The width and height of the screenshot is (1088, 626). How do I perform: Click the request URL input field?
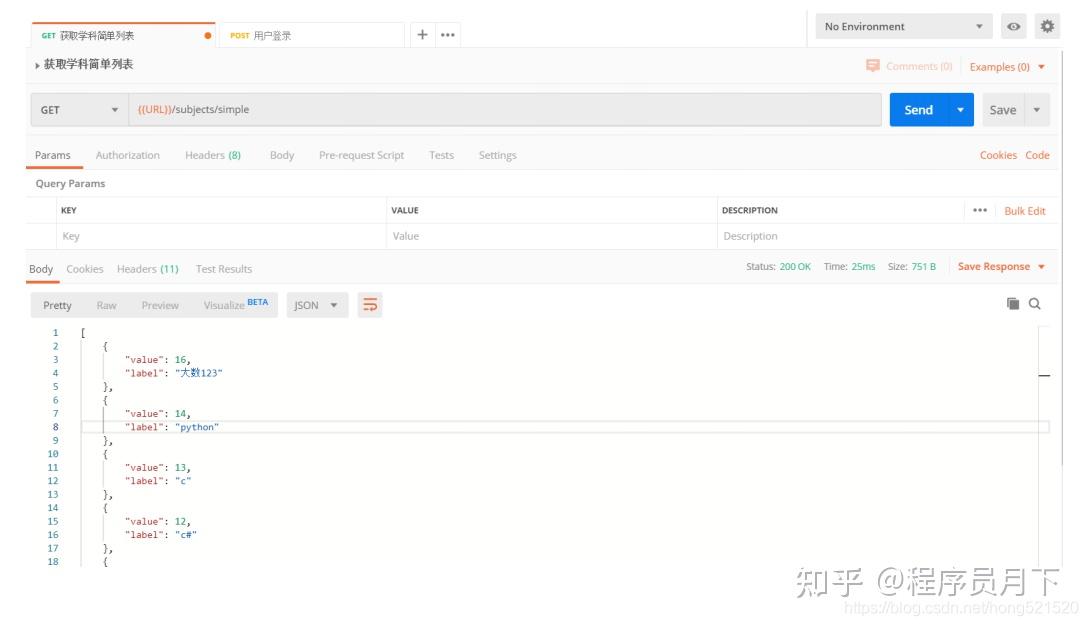pos(505,110)
